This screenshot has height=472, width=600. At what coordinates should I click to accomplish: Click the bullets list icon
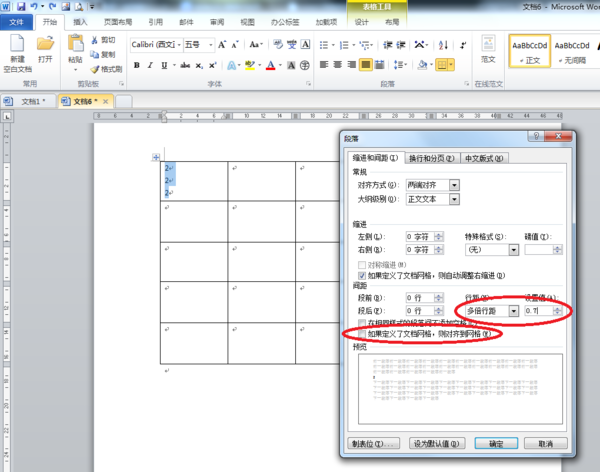[324, 46]
